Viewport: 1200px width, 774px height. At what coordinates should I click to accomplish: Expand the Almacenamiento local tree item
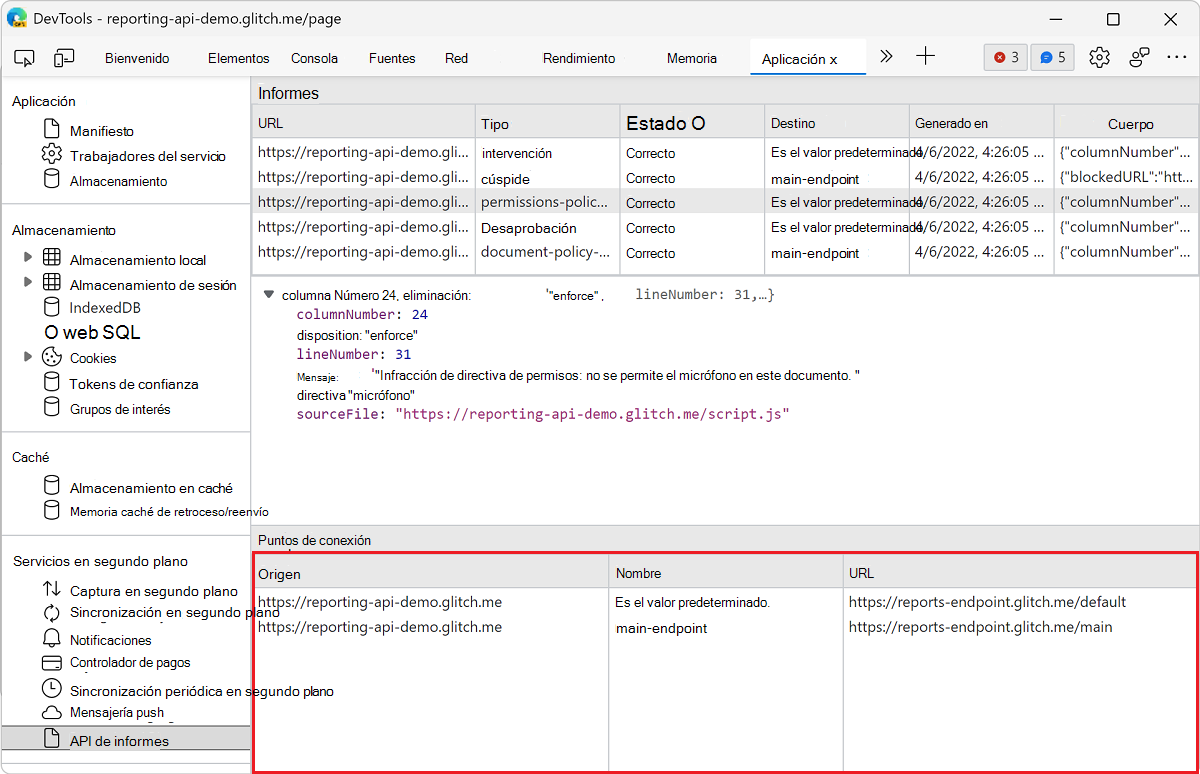tap(29, 259)
